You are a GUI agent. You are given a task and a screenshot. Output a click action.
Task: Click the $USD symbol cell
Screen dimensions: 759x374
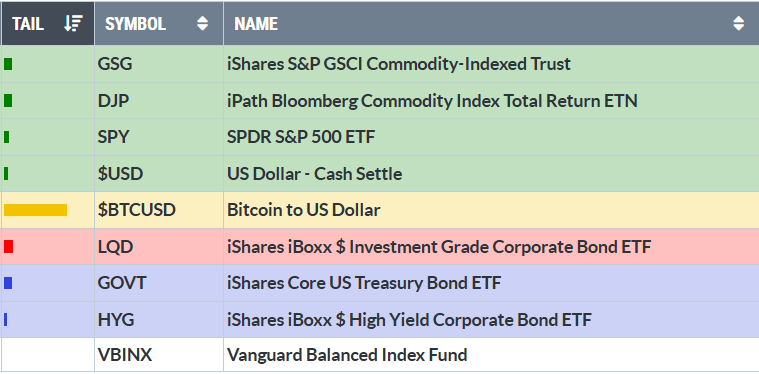click(x=159, y=174)
